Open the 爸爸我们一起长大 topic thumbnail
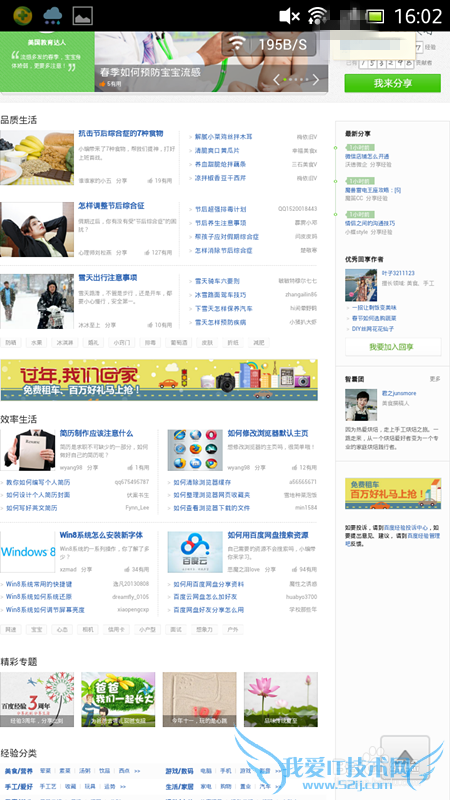This screenshot has width=450, height=800. tap(118, 699)
